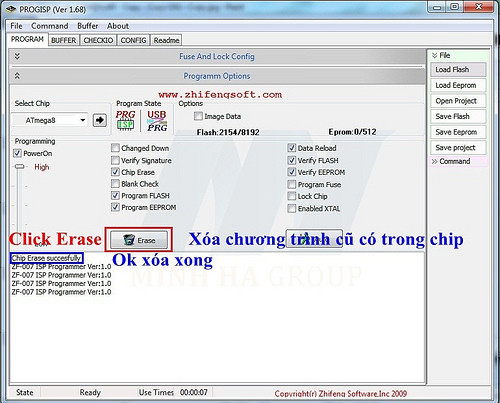Image resolution: width=500 pixels, height=403 pixels.
Task: Collapse the File section chevron in sidebar
Action: tap(434, 55)
